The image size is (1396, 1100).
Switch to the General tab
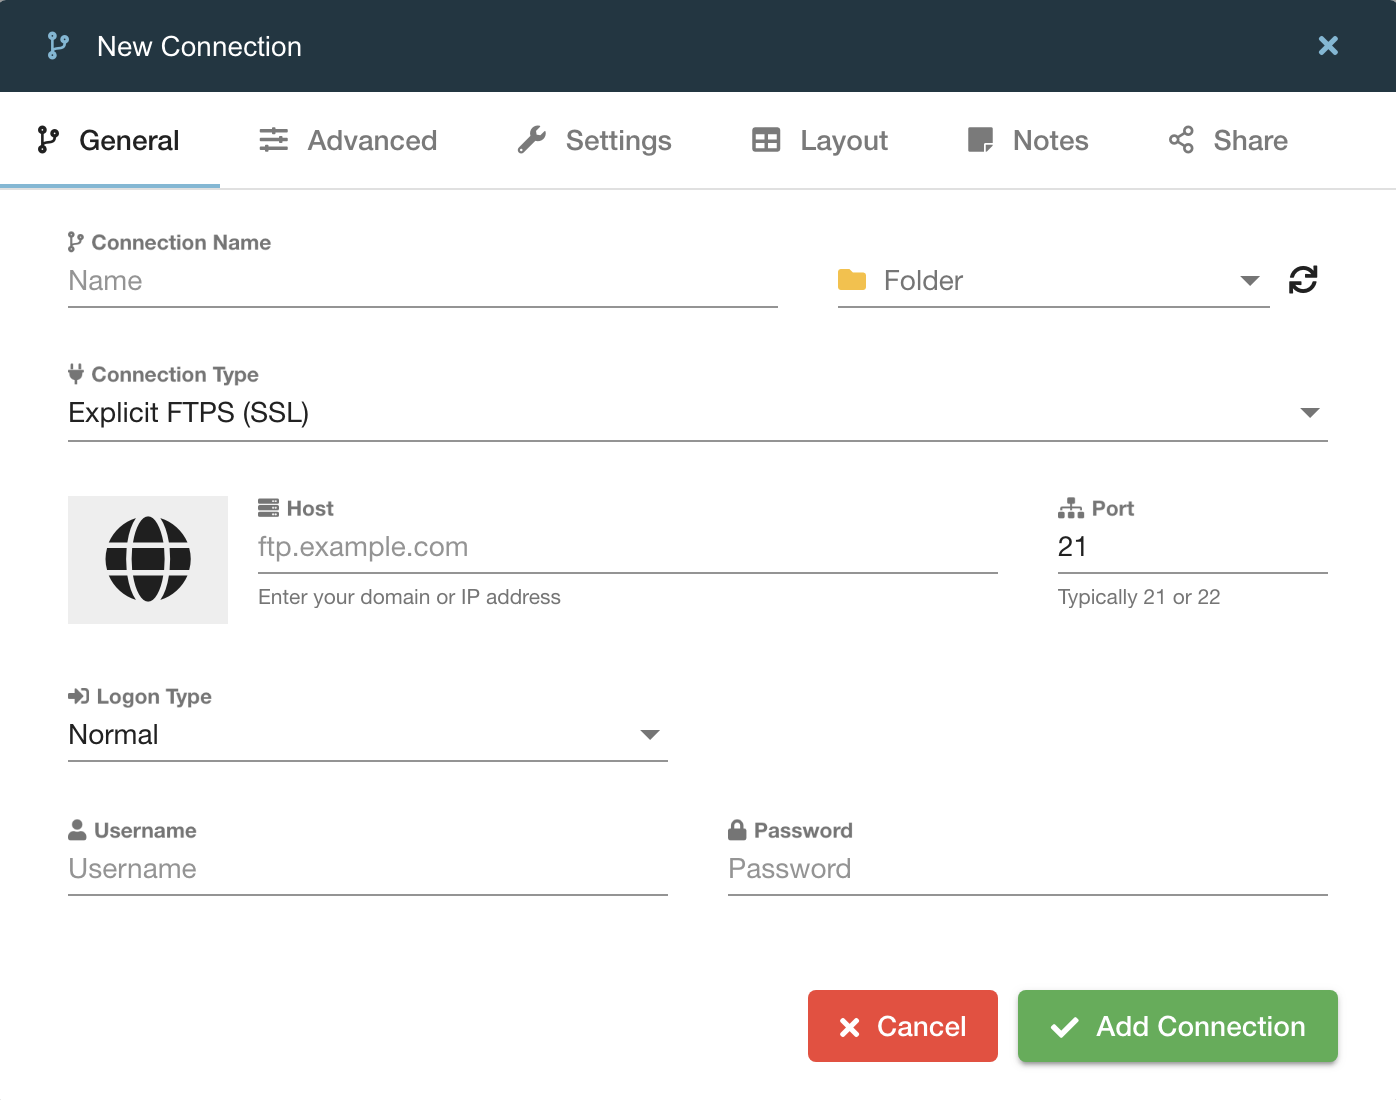pos(109,140)
